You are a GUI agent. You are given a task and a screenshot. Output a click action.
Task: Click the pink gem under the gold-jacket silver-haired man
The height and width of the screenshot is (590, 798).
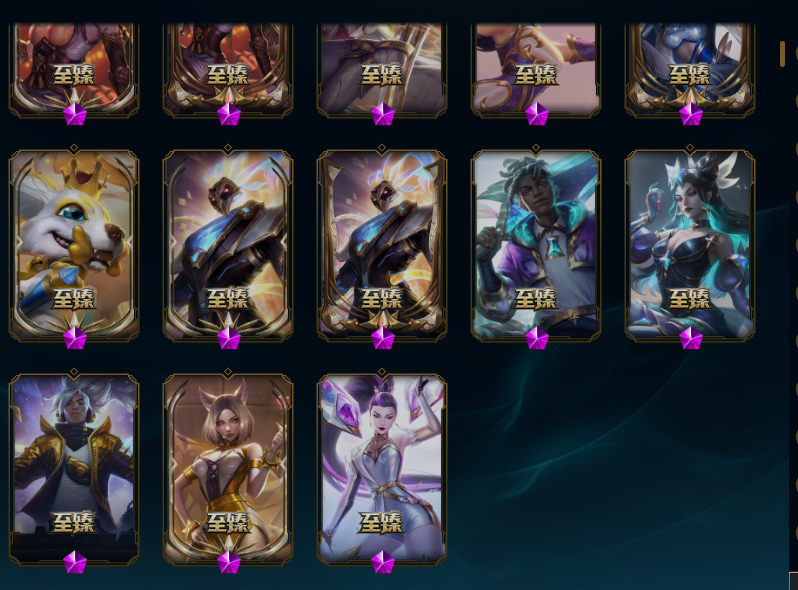coord(75,562)
